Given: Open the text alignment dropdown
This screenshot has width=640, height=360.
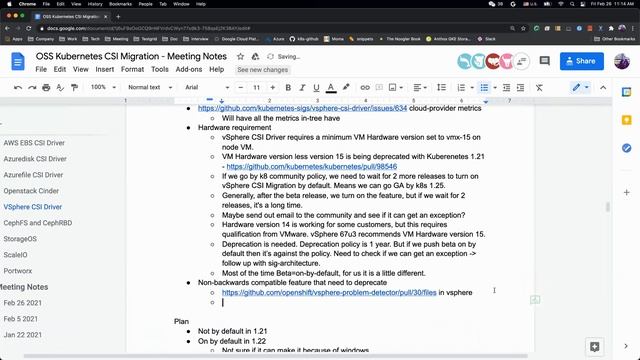Looking at the screenshot, I should point(420,87).
